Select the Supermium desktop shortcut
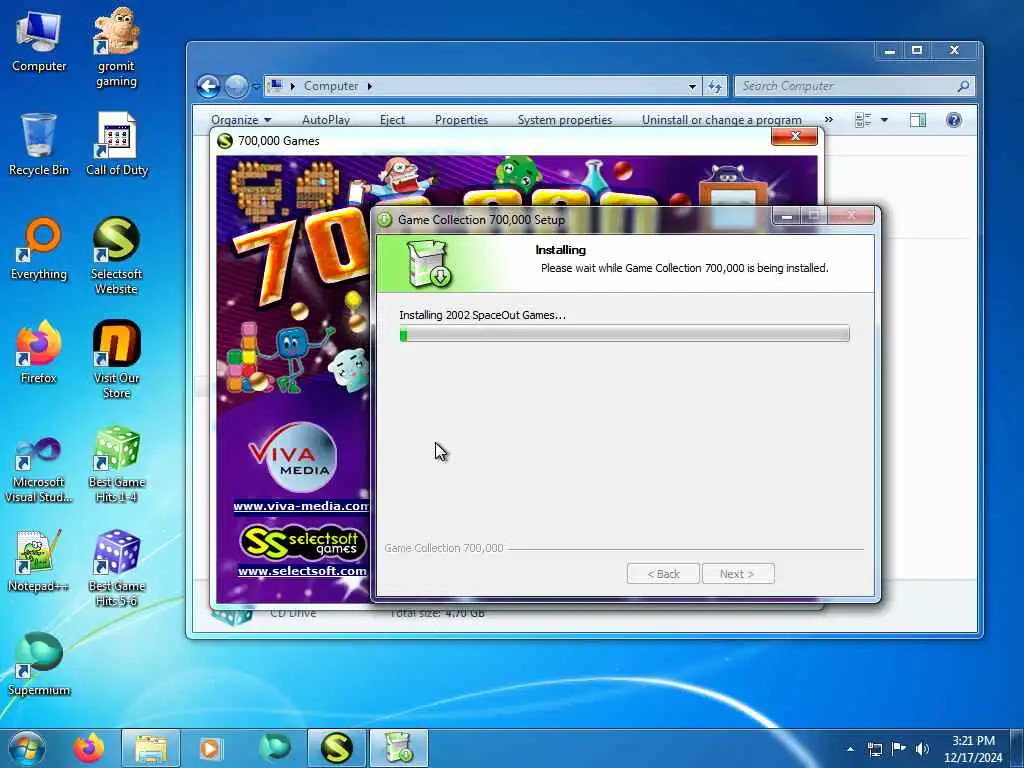Viewport: 1024px width, 768px height. pyautogui.click(x=39, y=665)
